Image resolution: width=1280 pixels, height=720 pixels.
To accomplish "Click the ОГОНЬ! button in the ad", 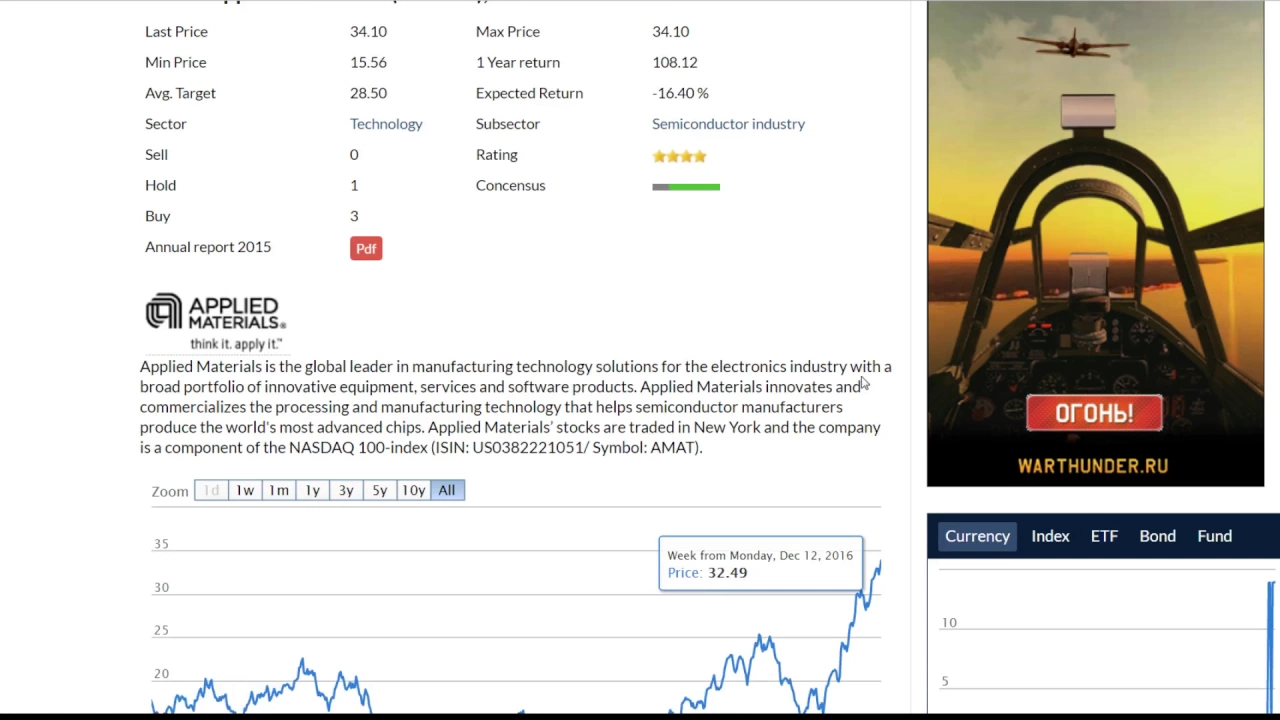I will [1094, 413].
